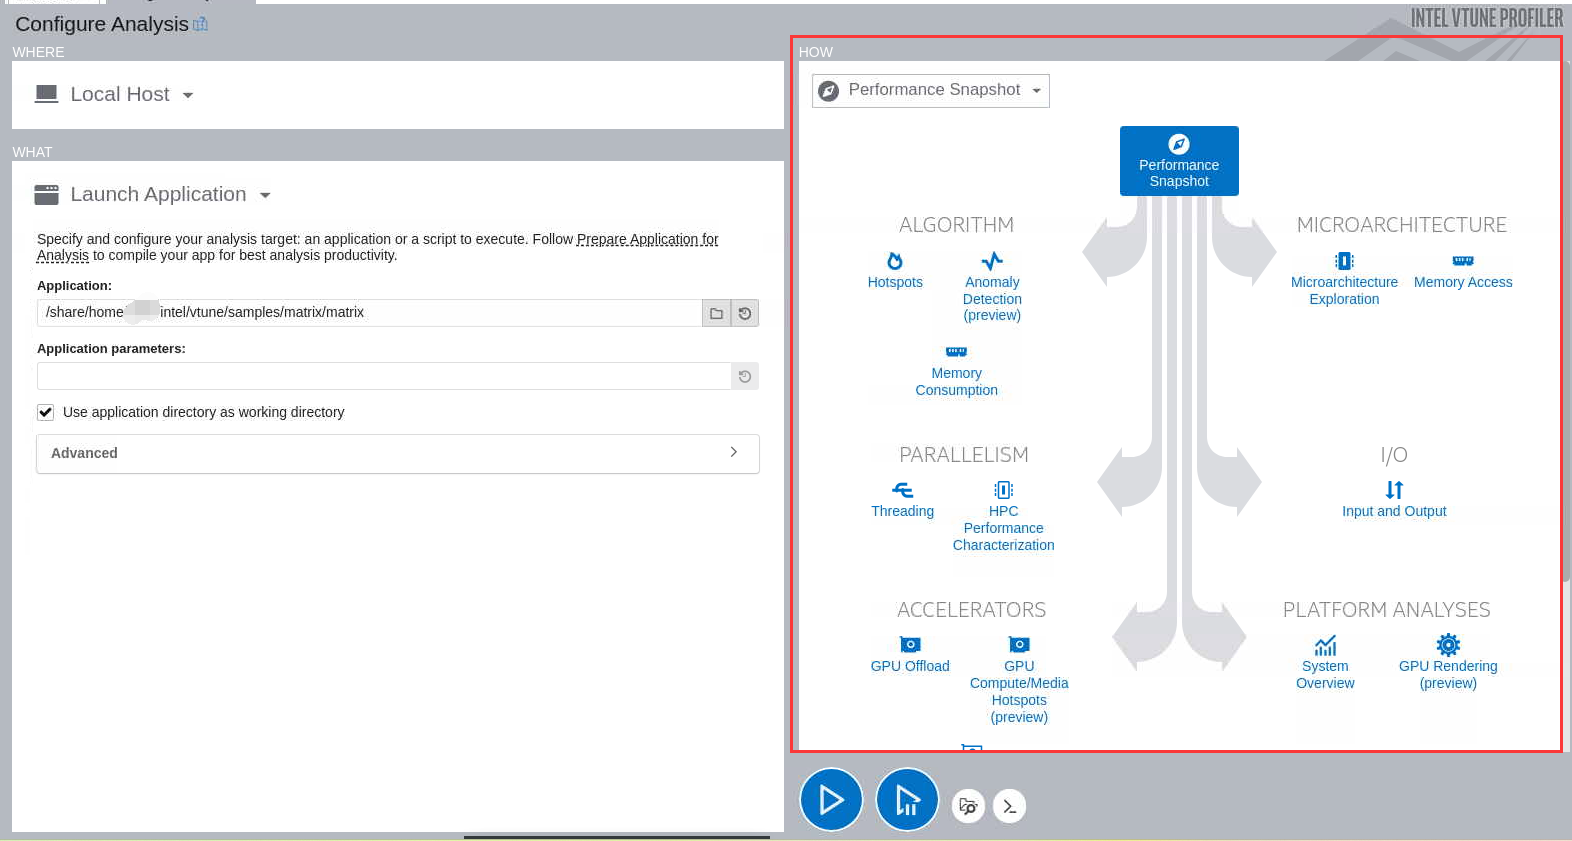Open history for the Application path field
Screen dimensions: 1572x841
coord(745,313)
